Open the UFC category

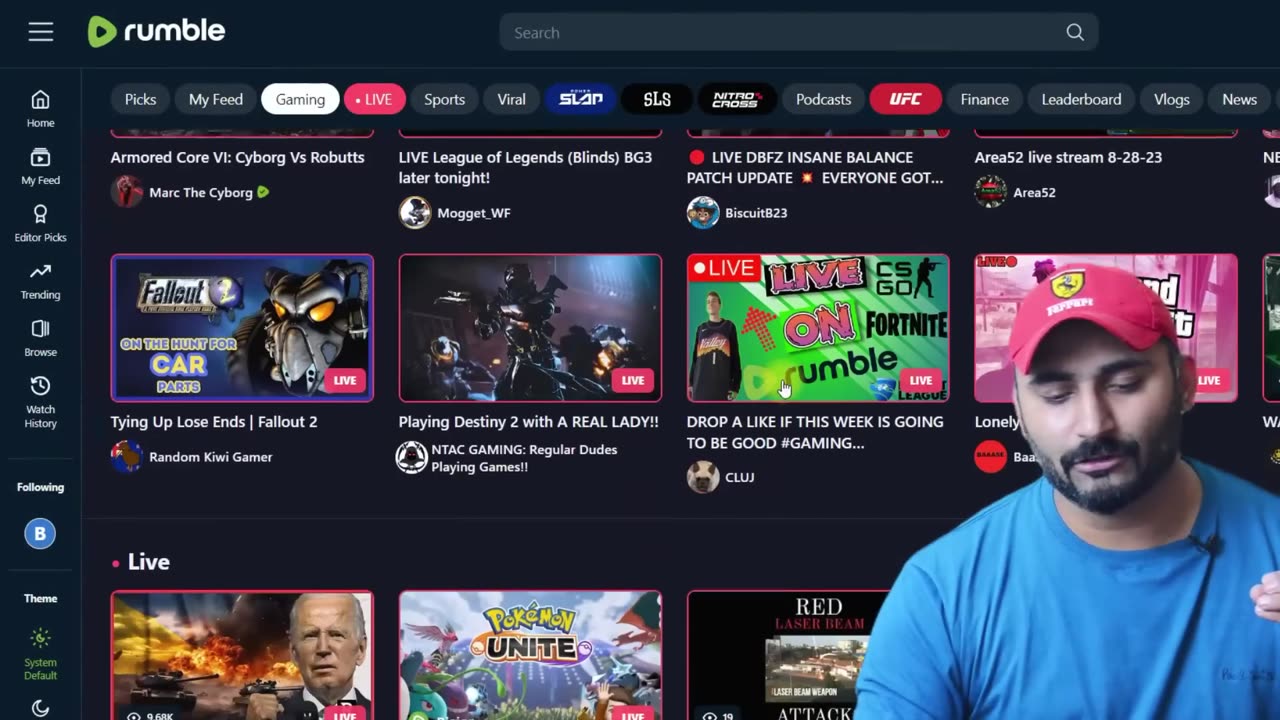(x=905, y=99)
